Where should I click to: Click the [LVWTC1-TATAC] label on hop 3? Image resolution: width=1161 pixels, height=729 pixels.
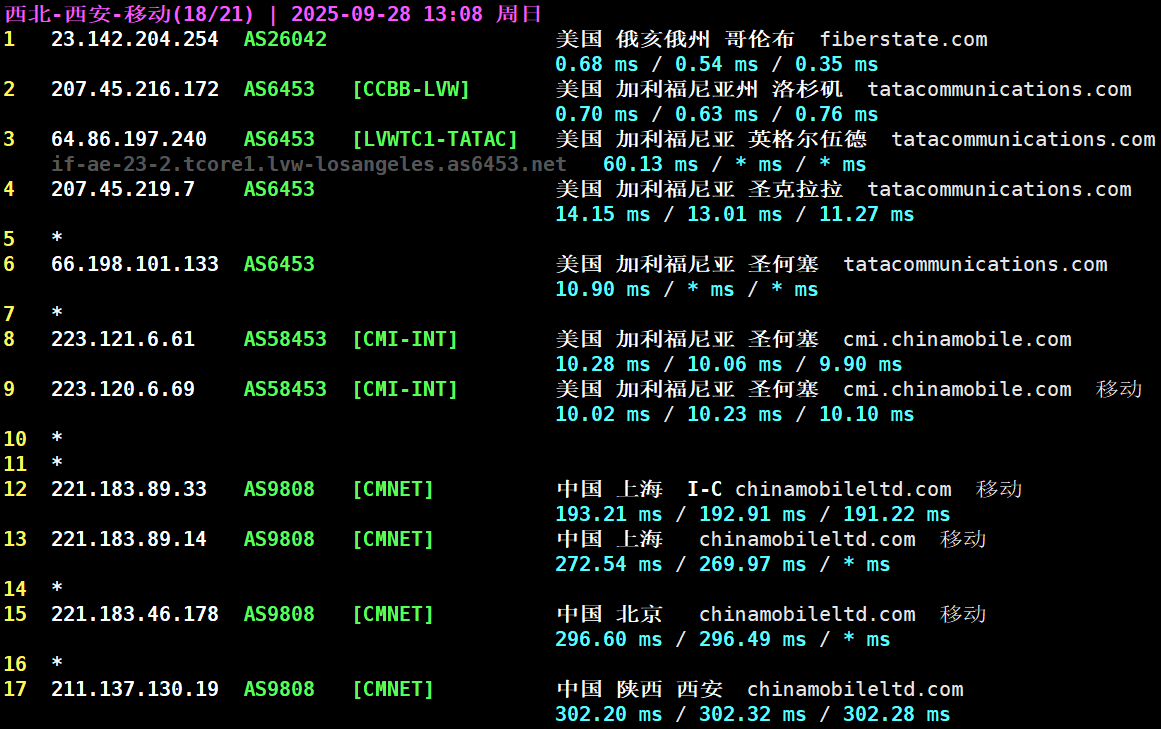coord(434,139)
